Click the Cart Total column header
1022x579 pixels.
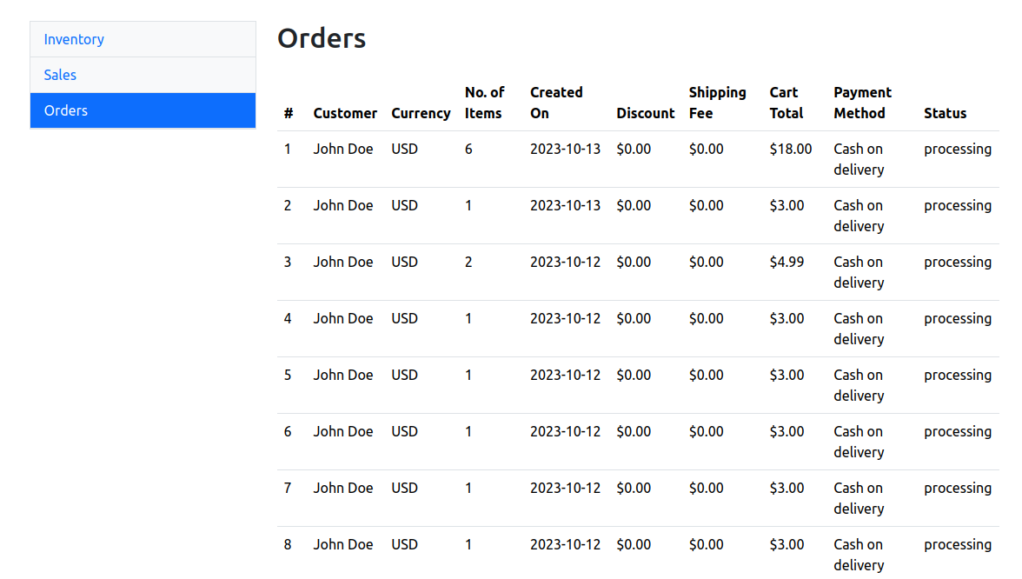point(786,103)
